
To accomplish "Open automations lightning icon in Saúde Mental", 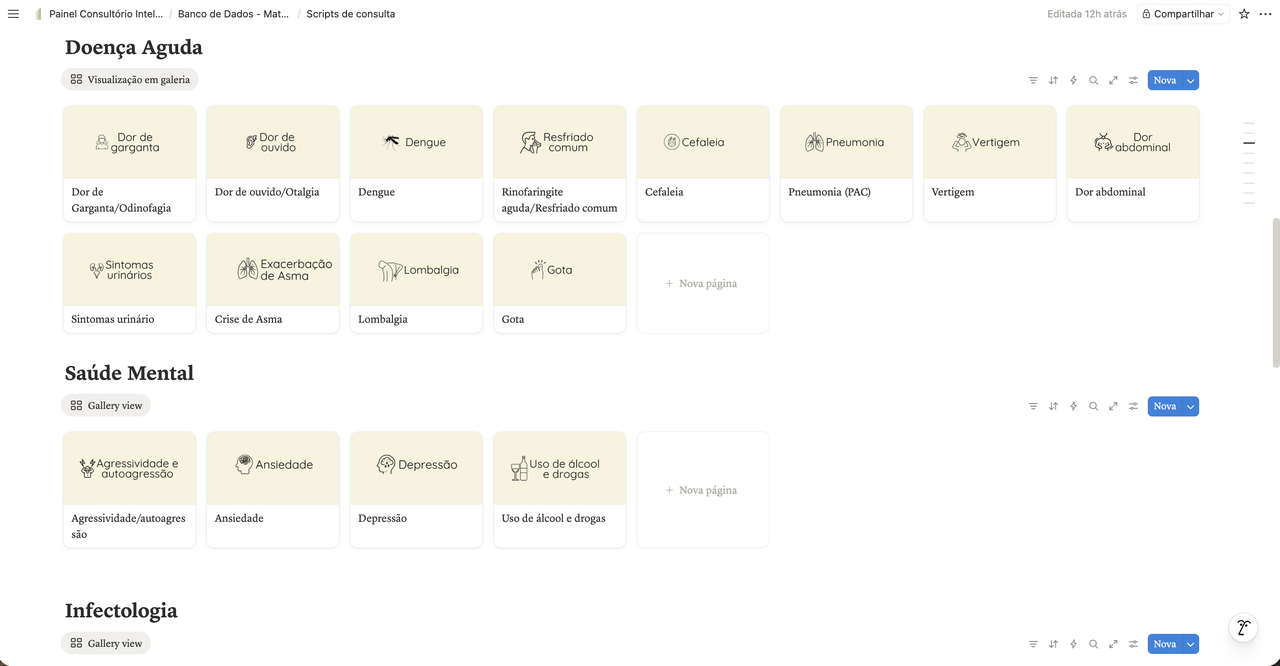I will click(x=1073, y=407).
